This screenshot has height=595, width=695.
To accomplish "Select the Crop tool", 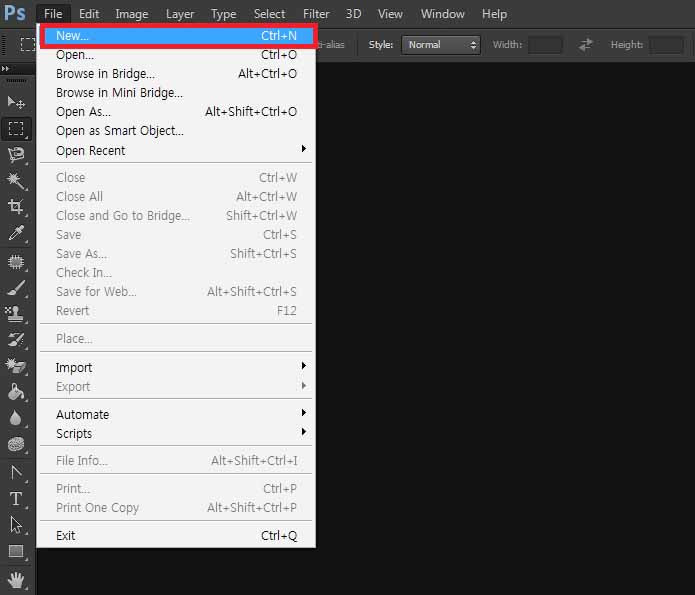I will click(x=16, y=207).
